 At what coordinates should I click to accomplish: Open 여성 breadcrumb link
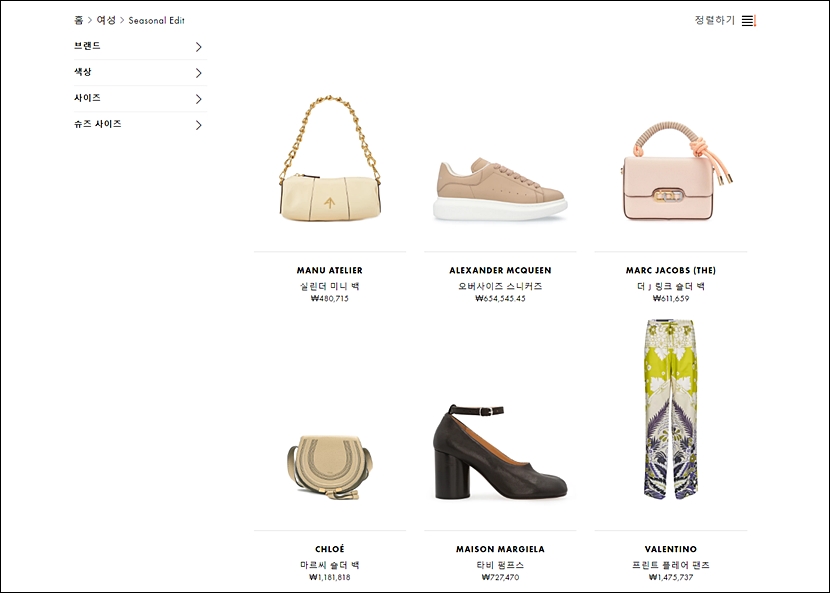pyautogui.click(x=106, y=20)
